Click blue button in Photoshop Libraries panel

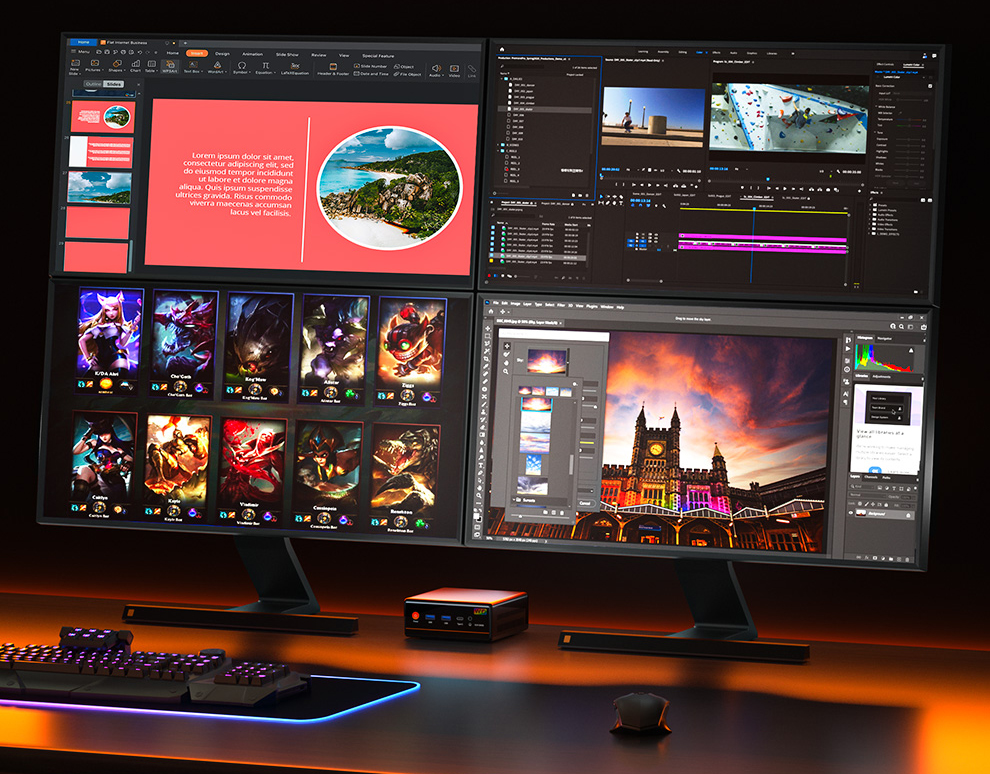point(875,470)
